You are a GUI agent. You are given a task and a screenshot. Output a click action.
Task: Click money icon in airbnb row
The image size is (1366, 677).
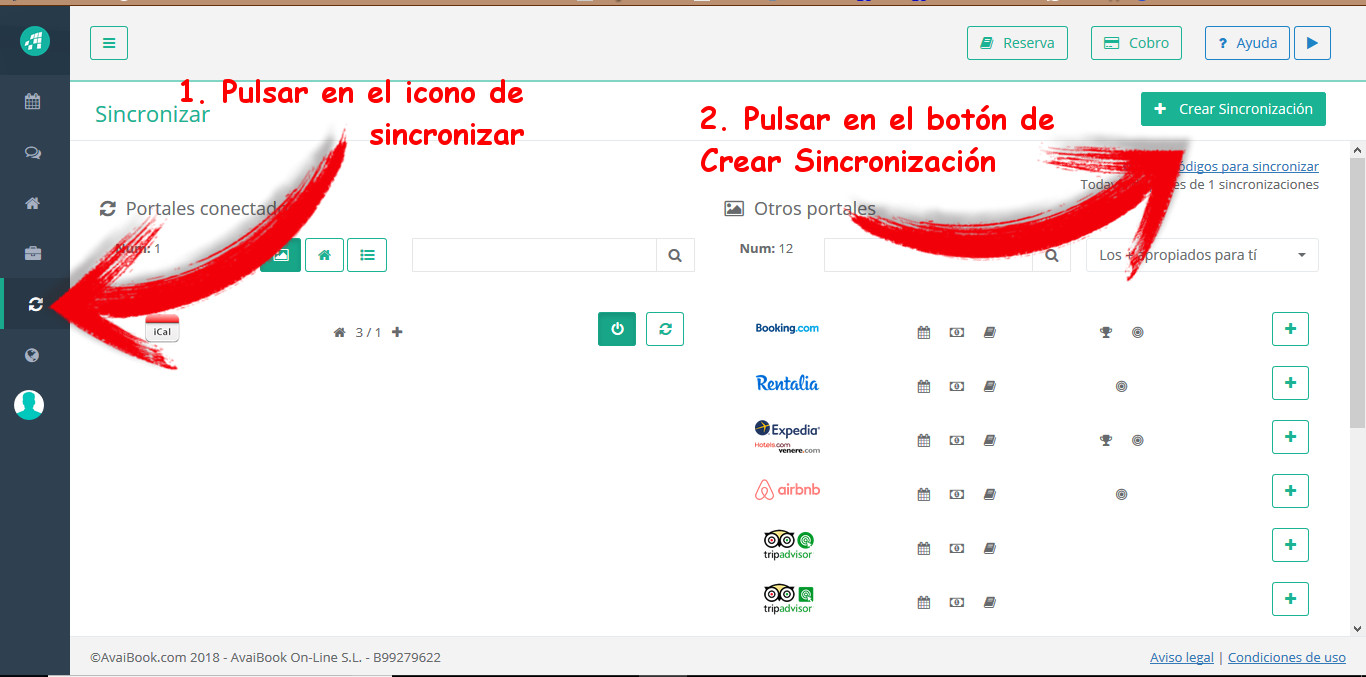point(957,494)
